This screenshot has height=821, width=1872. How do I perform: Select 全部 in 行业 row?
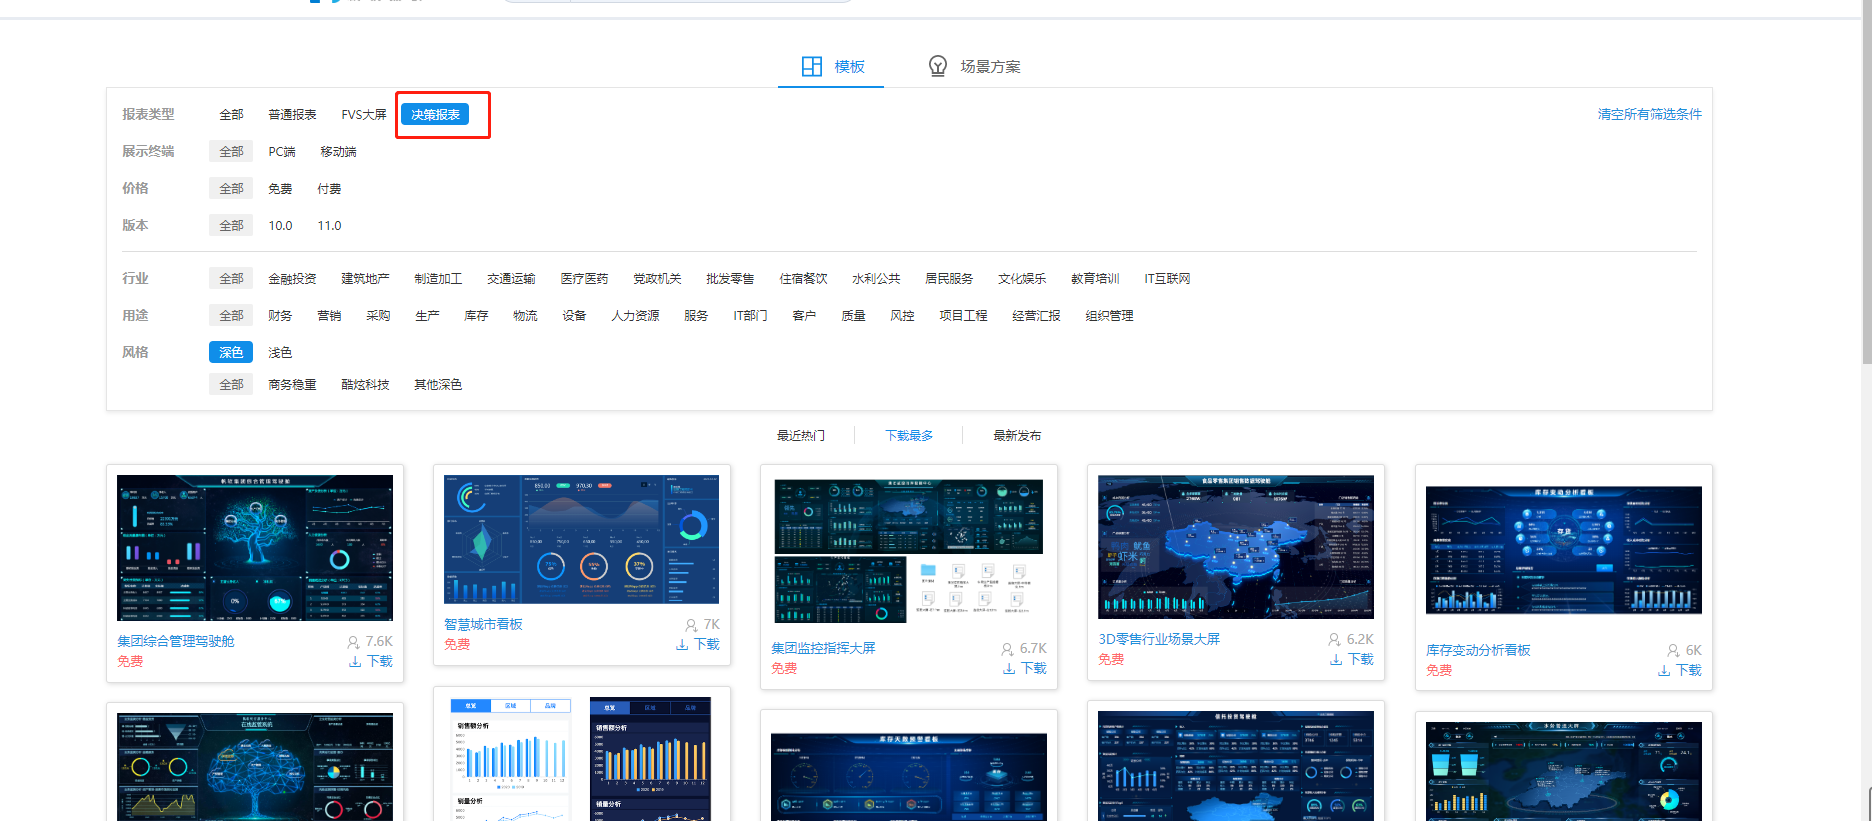[x=231, y=278]
